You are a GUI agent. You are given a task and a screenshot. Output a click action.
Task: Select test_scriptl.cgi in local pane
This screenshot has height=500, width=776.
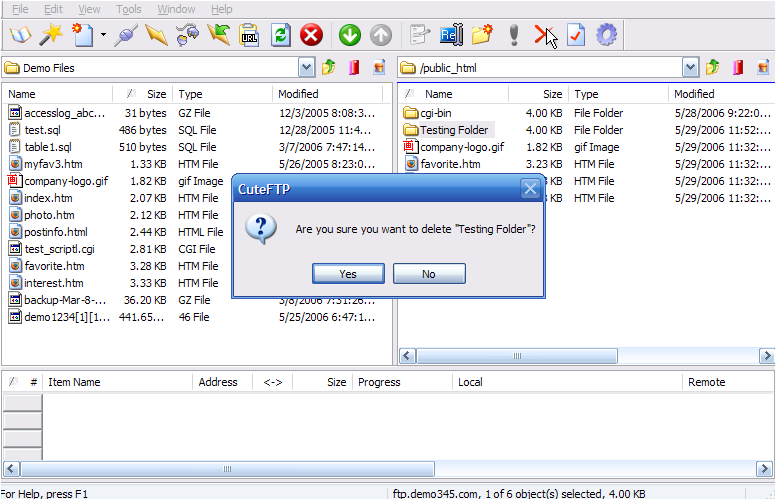tap(51, 249)
